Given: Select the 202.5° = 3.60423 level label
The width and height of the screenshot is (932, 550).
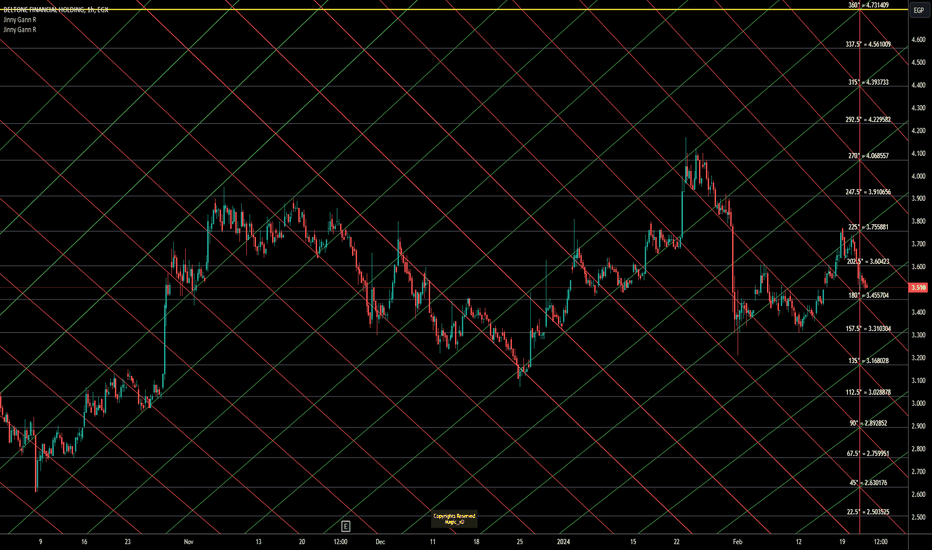Looking at the screenshot, I should click(868, 261).
